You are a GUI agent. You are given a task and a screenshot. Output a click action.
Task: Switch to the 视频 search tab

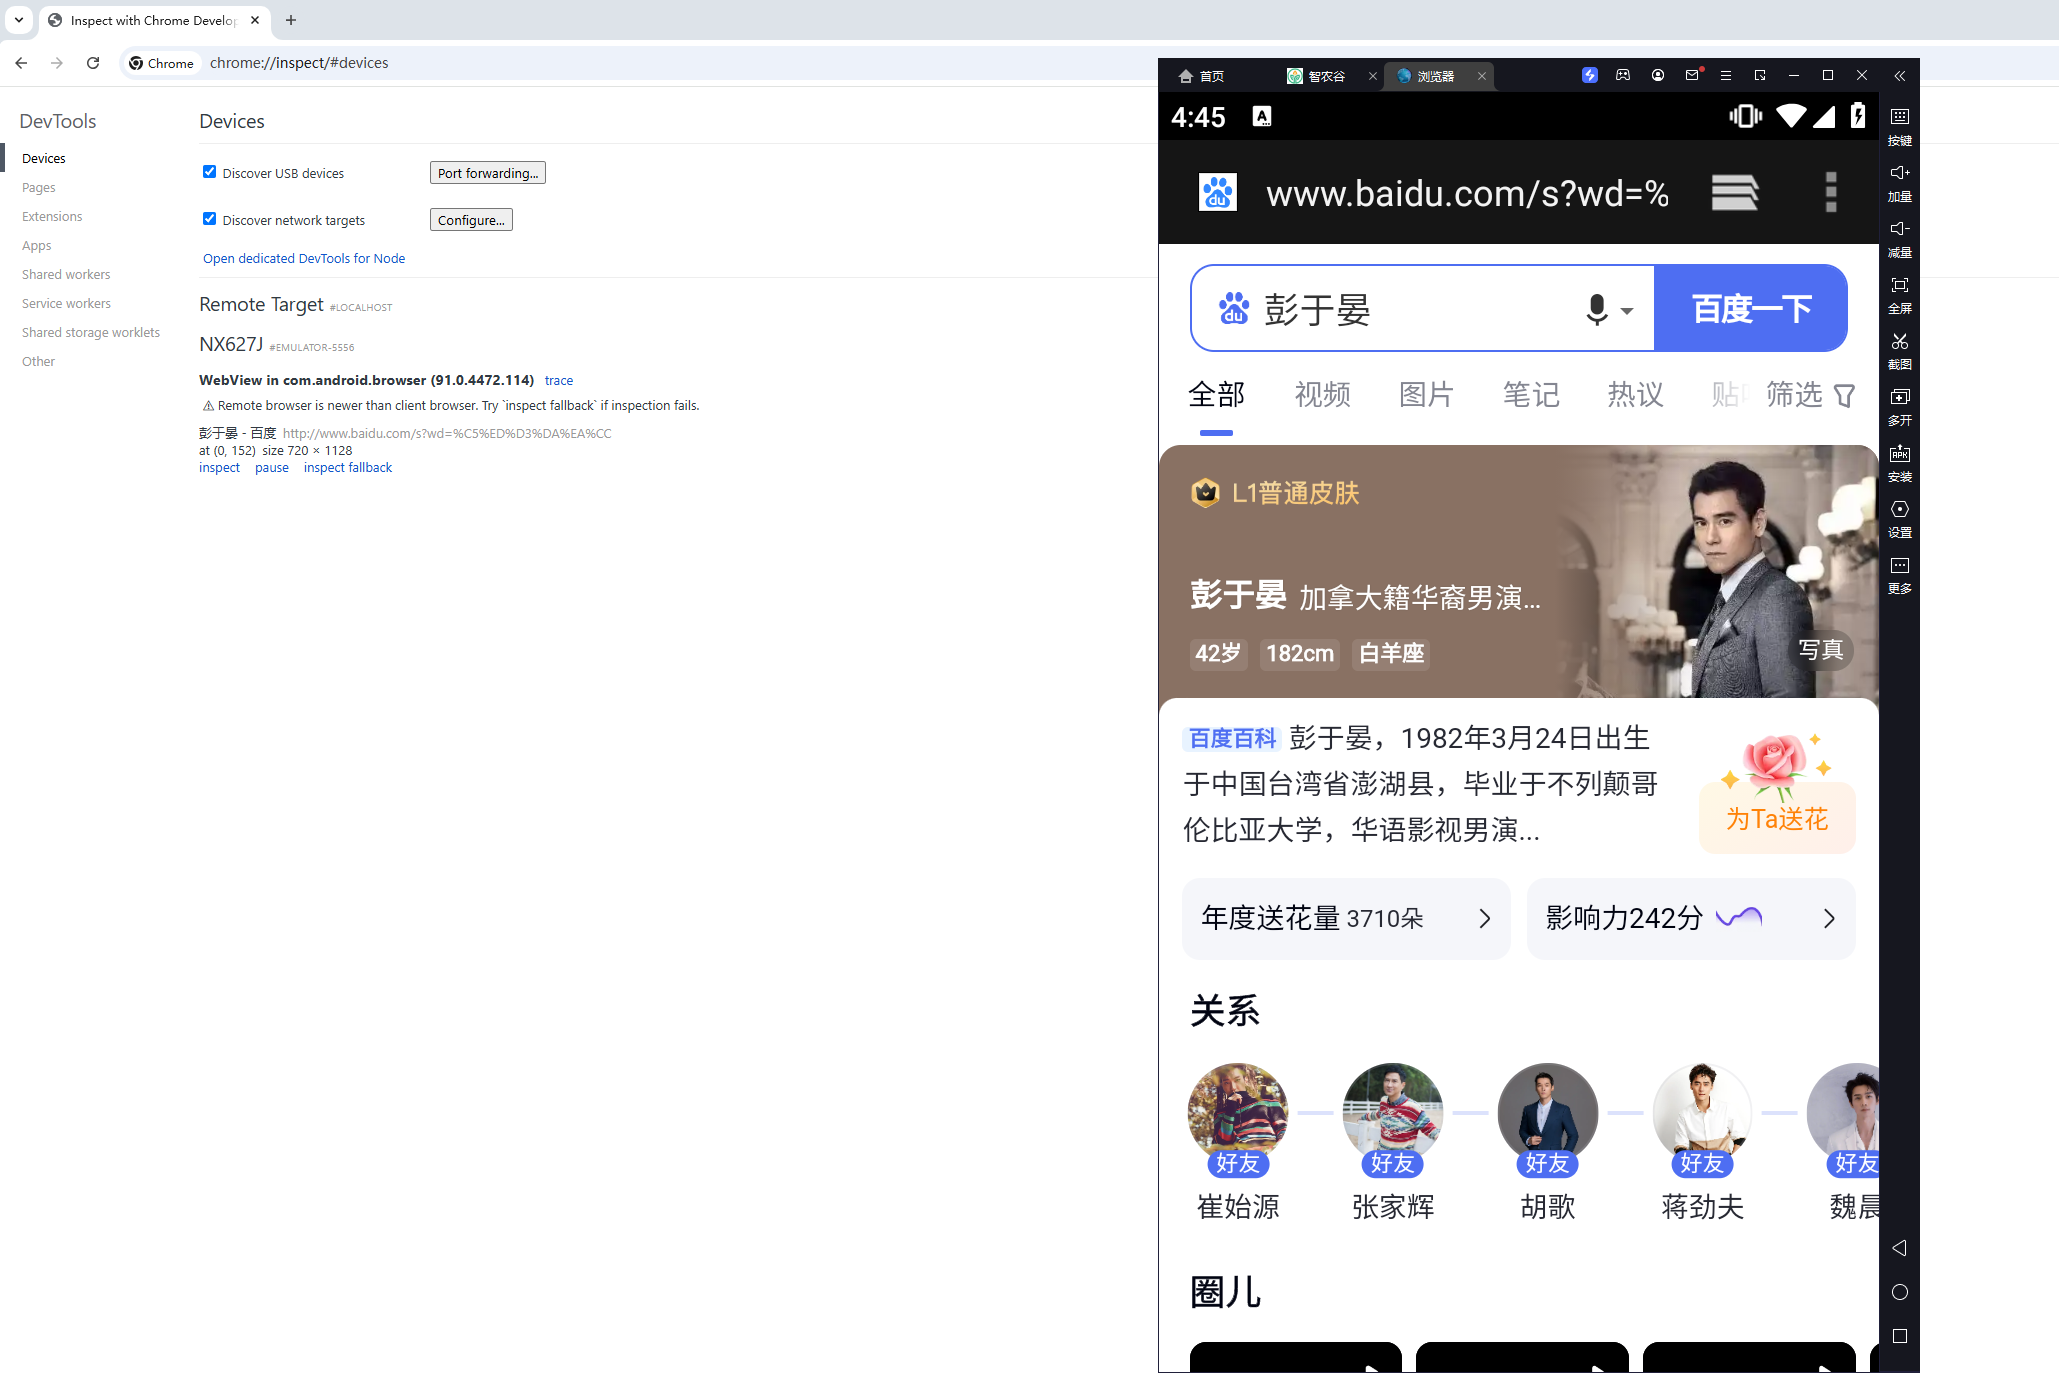(x=1322, y=395)
